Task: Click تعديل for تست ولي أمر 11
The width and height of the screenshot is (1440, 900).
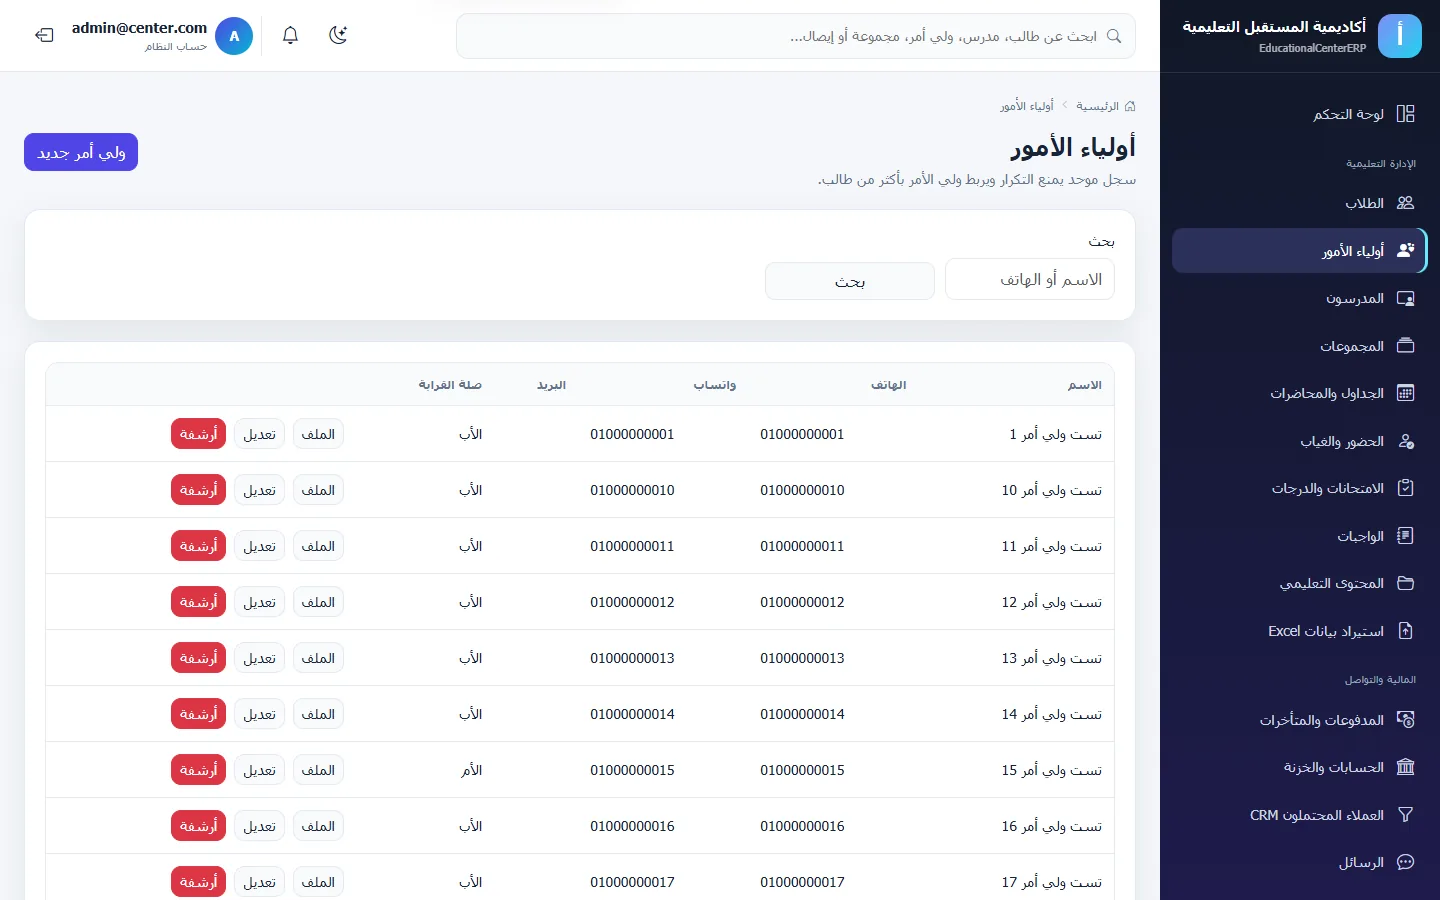Action: (x=260, y=546)
